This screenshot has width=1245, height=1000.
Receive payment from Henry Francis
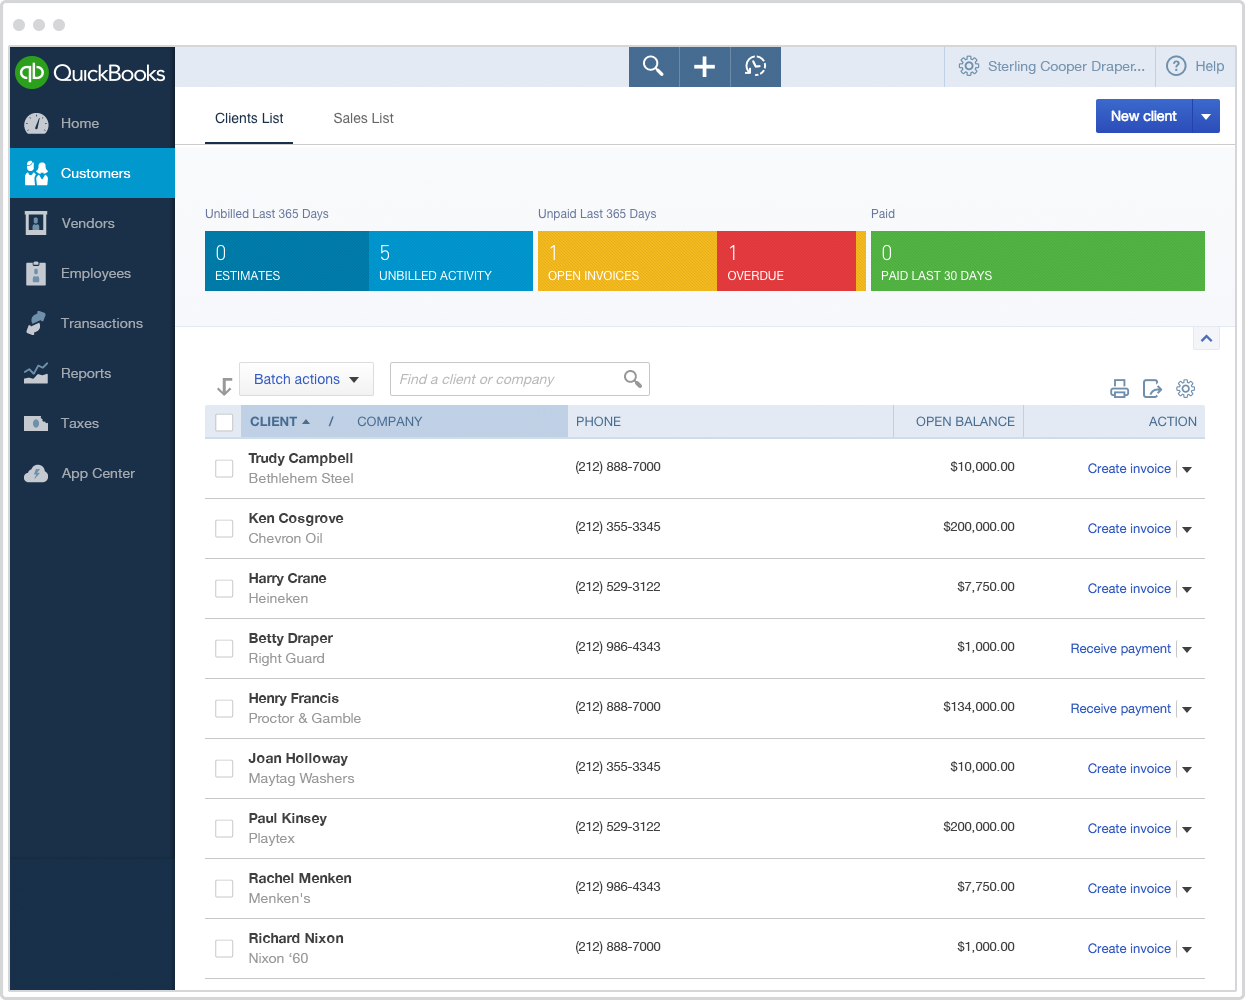(x=1120, y=709)
